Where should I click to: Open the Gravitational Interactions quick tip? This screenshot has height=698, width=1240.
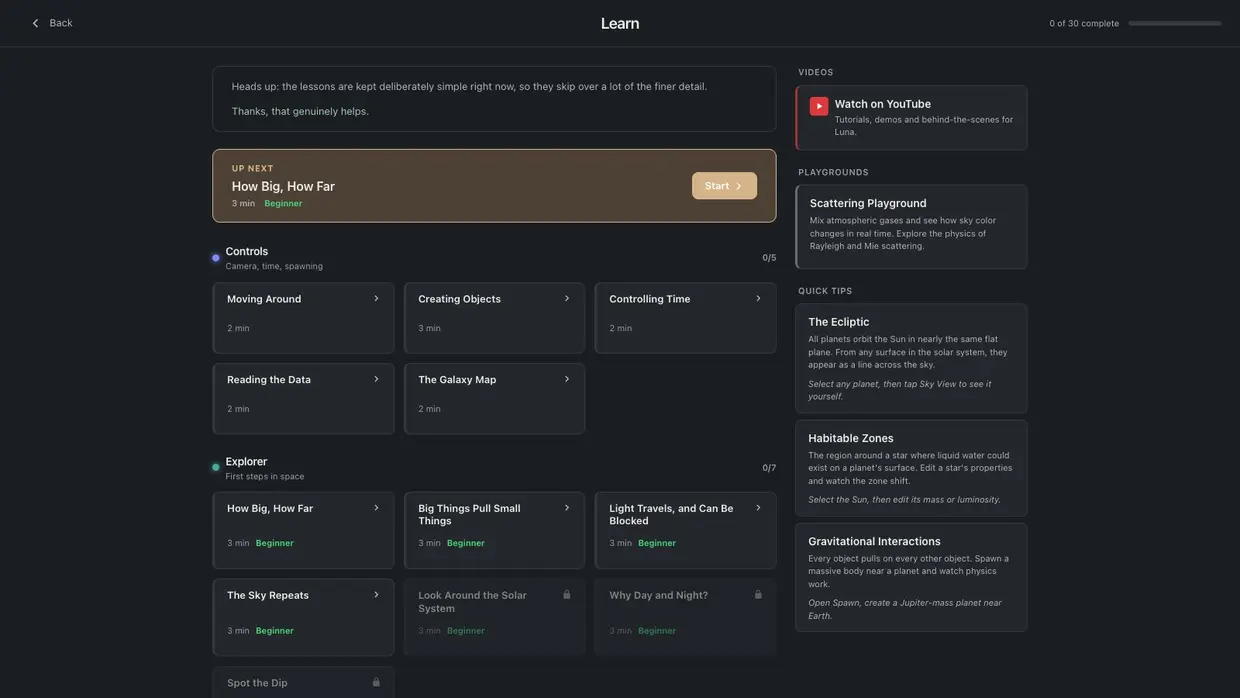[x=912, y=578]
